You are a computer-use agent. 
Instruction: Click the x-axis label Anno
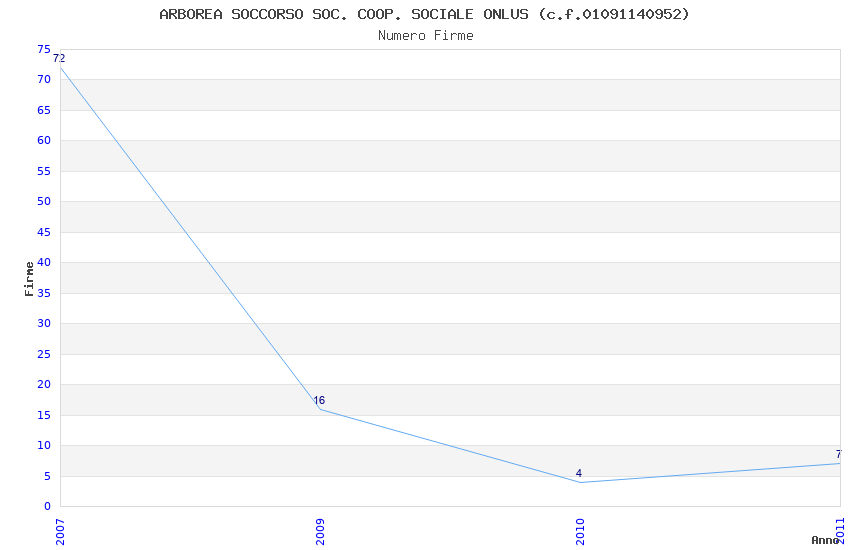click(x=825, y=540)
